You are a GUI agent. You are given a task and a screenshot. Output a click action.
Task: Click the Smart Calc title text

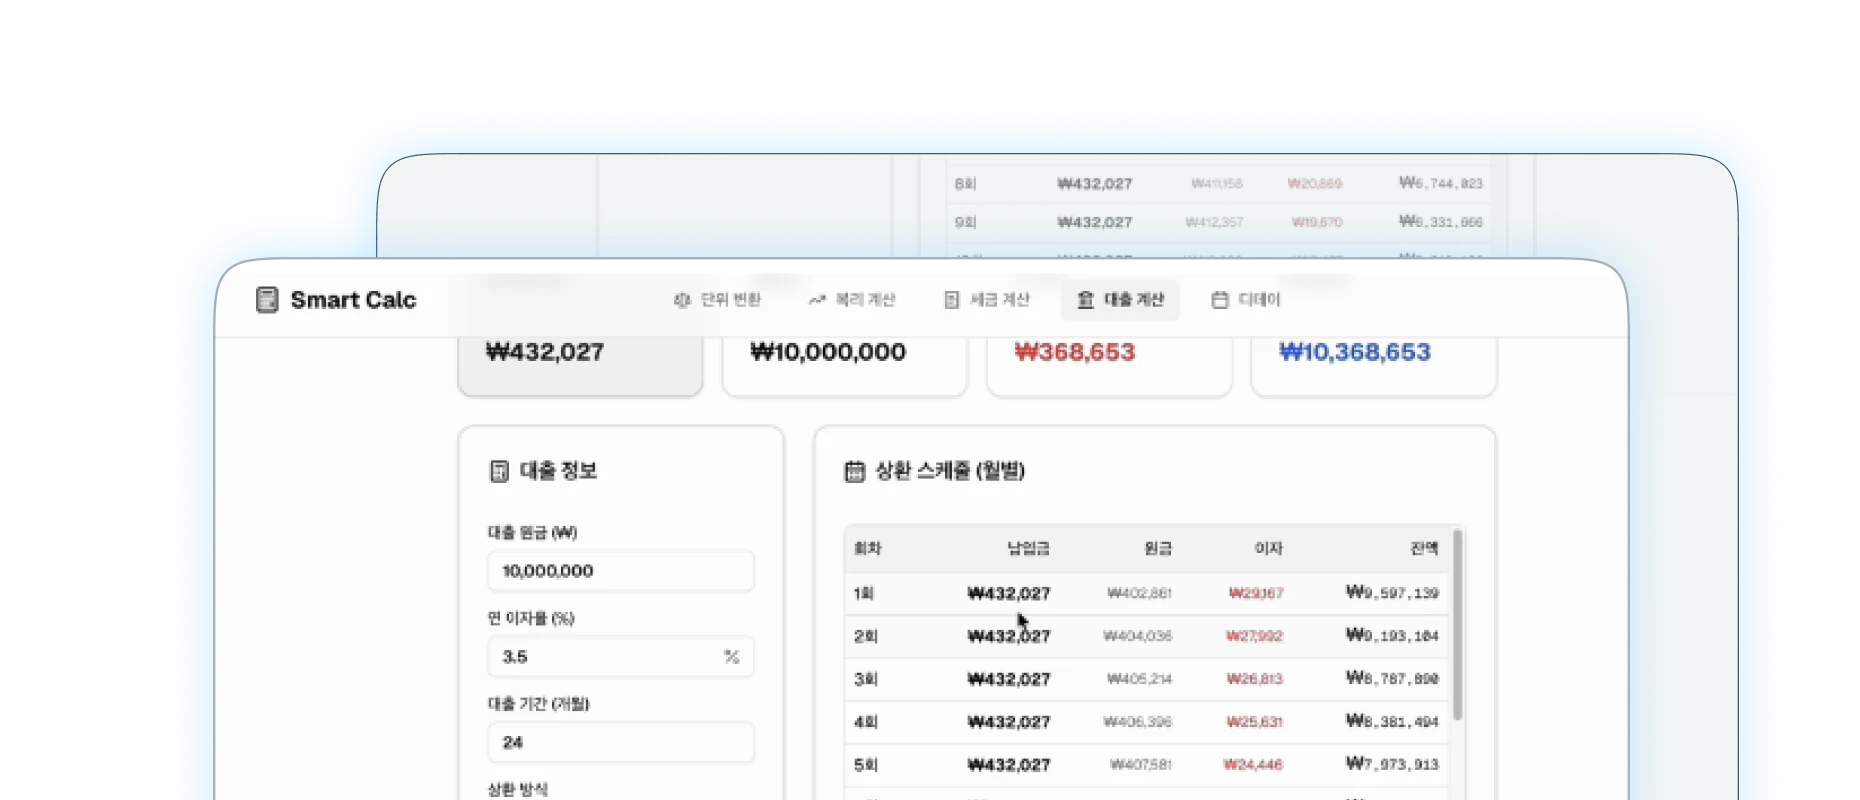[353, 300]
